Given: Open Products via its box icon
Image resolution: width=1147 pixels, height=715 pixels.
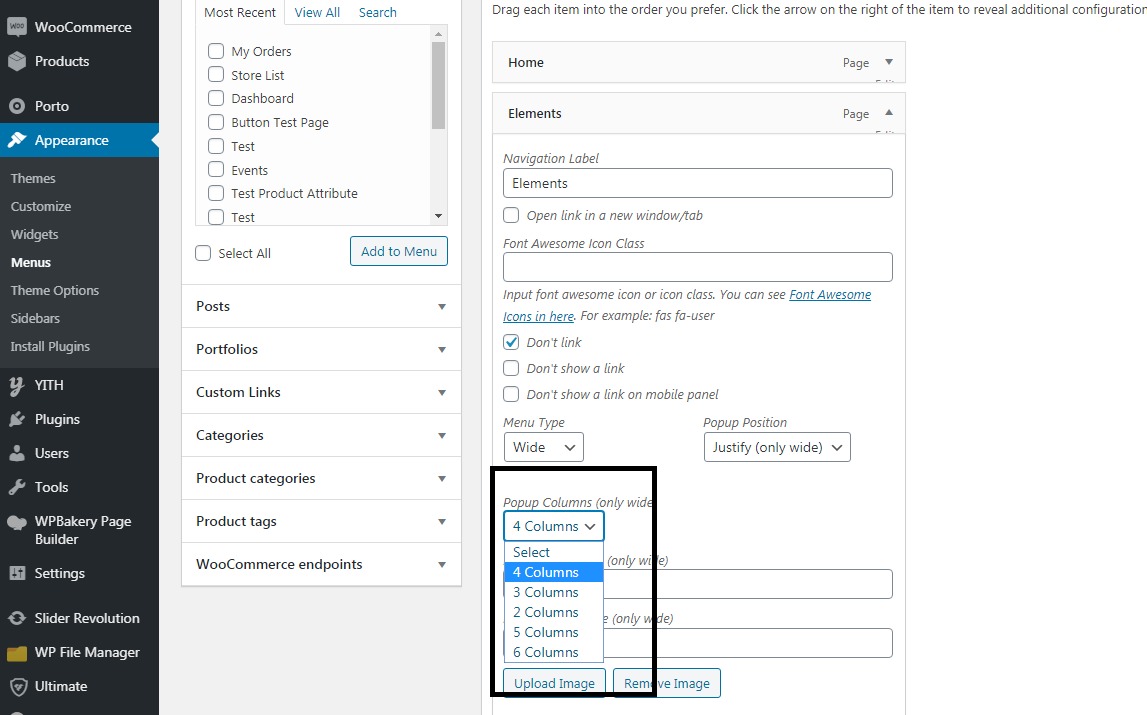Looking at the screenshot, I should tap(17, 61).
